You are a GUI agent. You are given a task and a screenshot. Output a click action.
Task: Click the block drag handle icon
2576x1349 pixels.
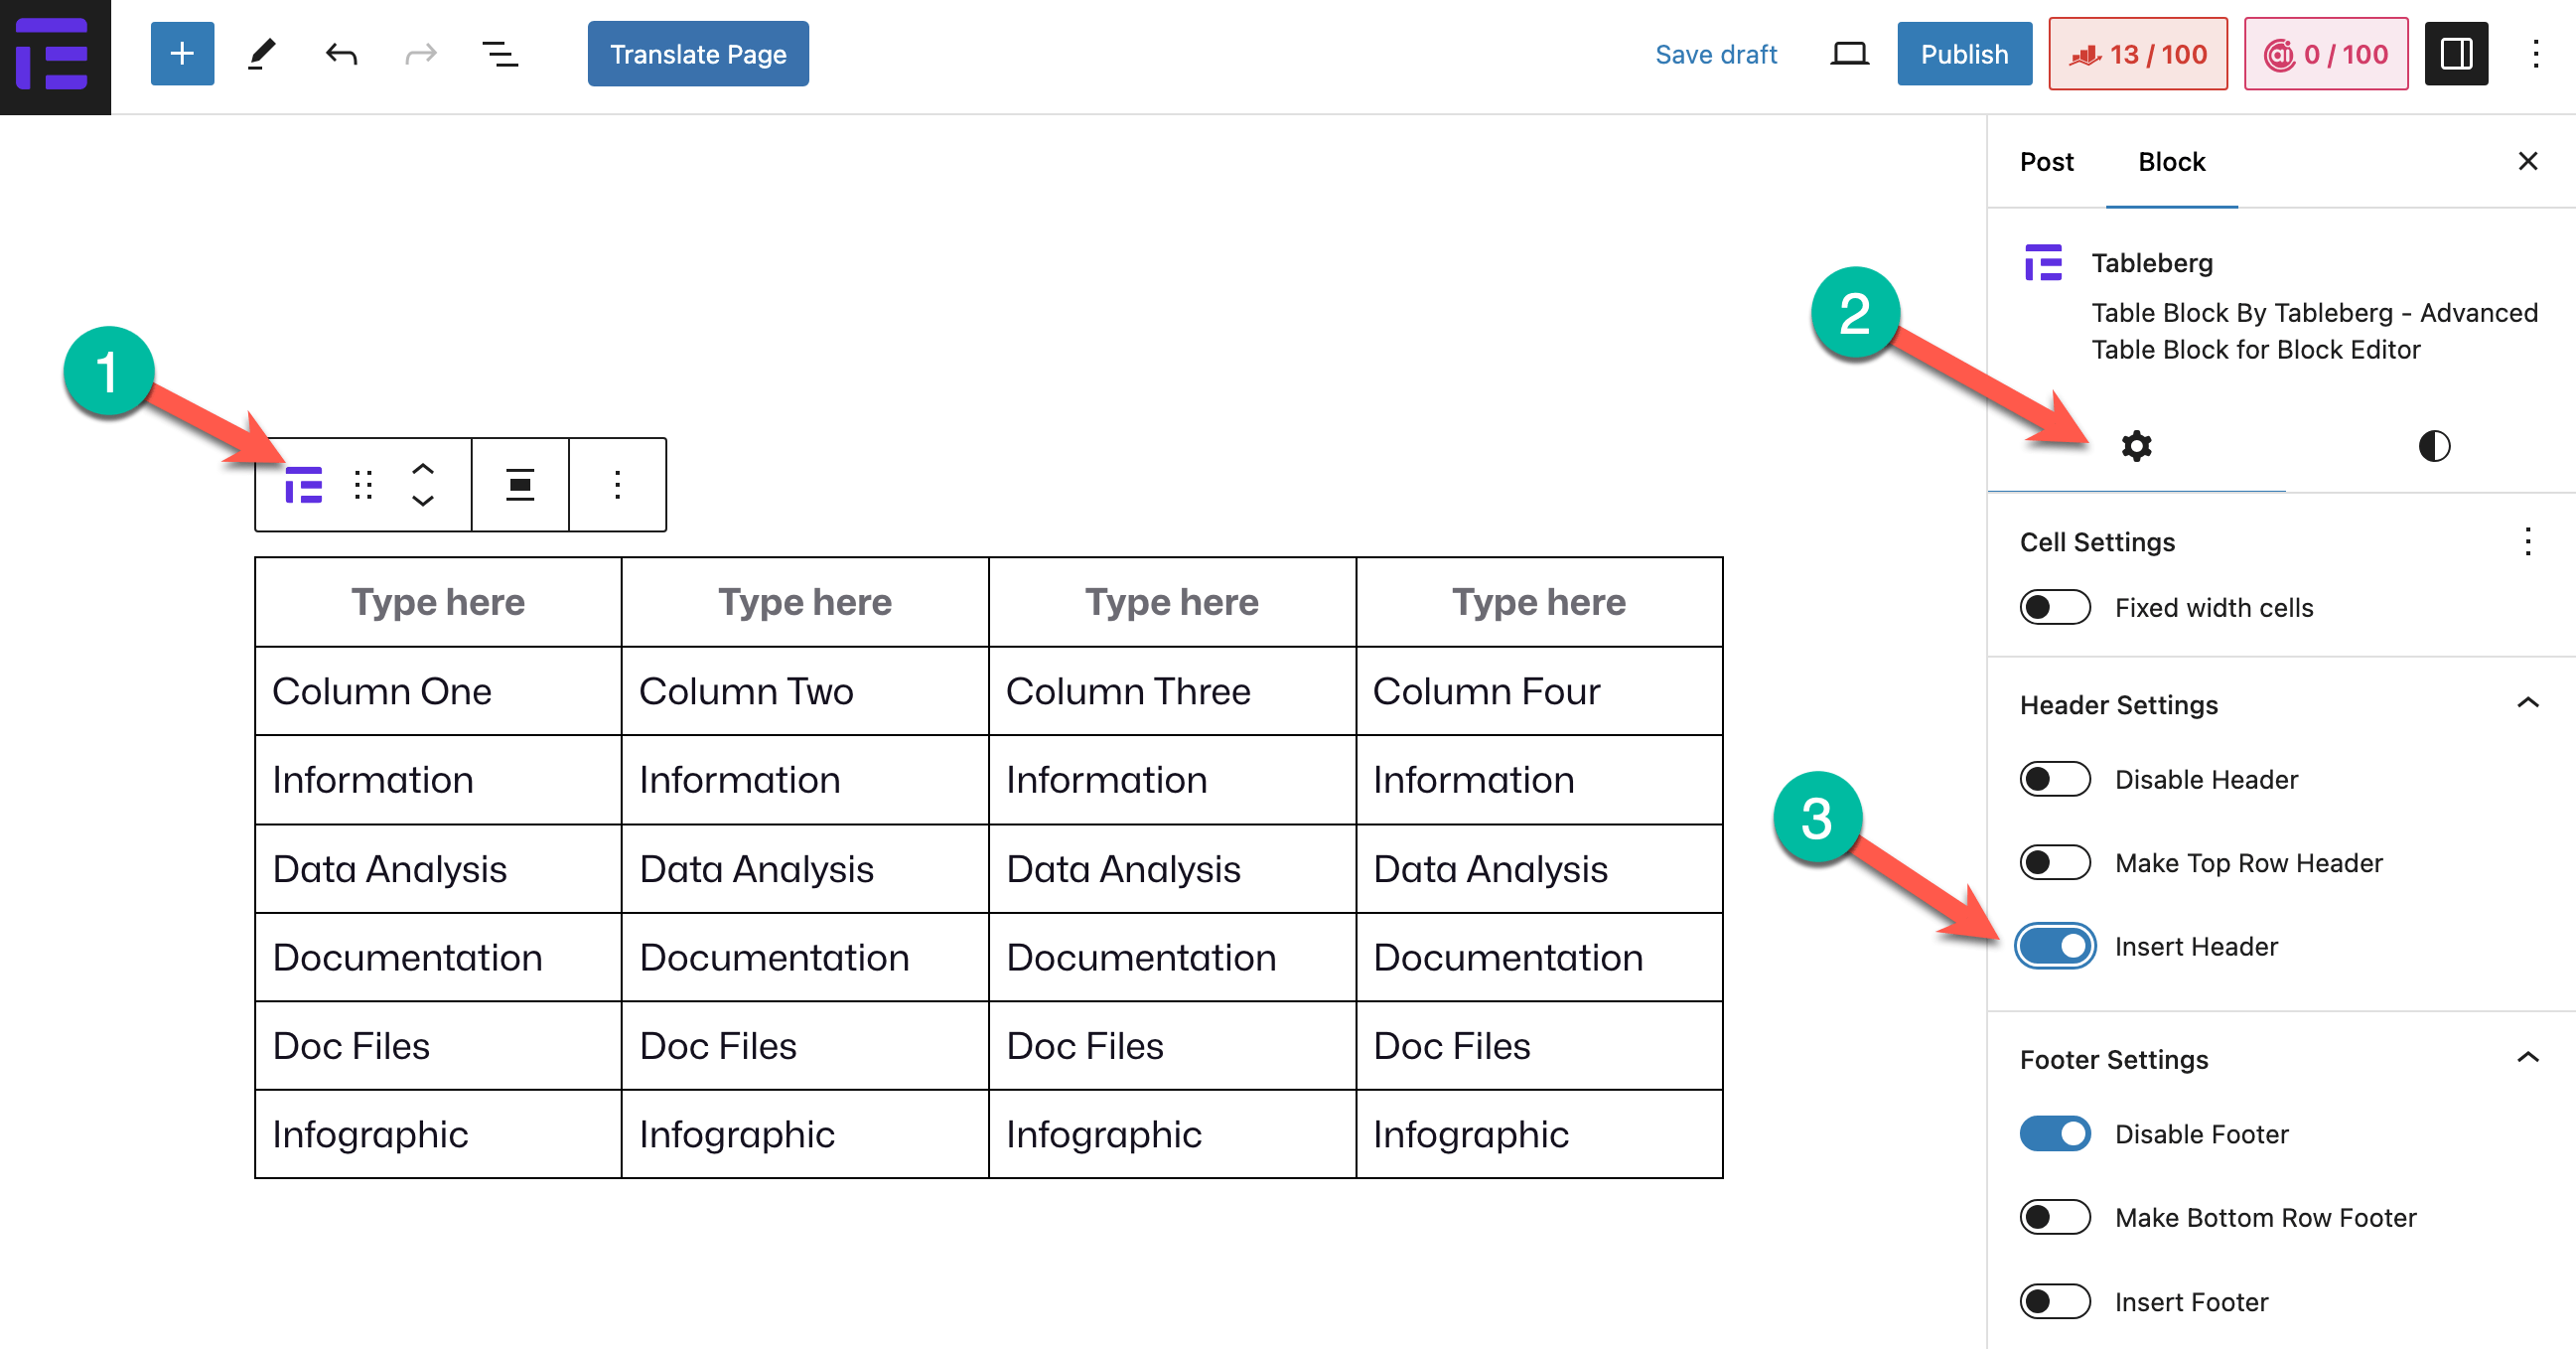[363, 485]
